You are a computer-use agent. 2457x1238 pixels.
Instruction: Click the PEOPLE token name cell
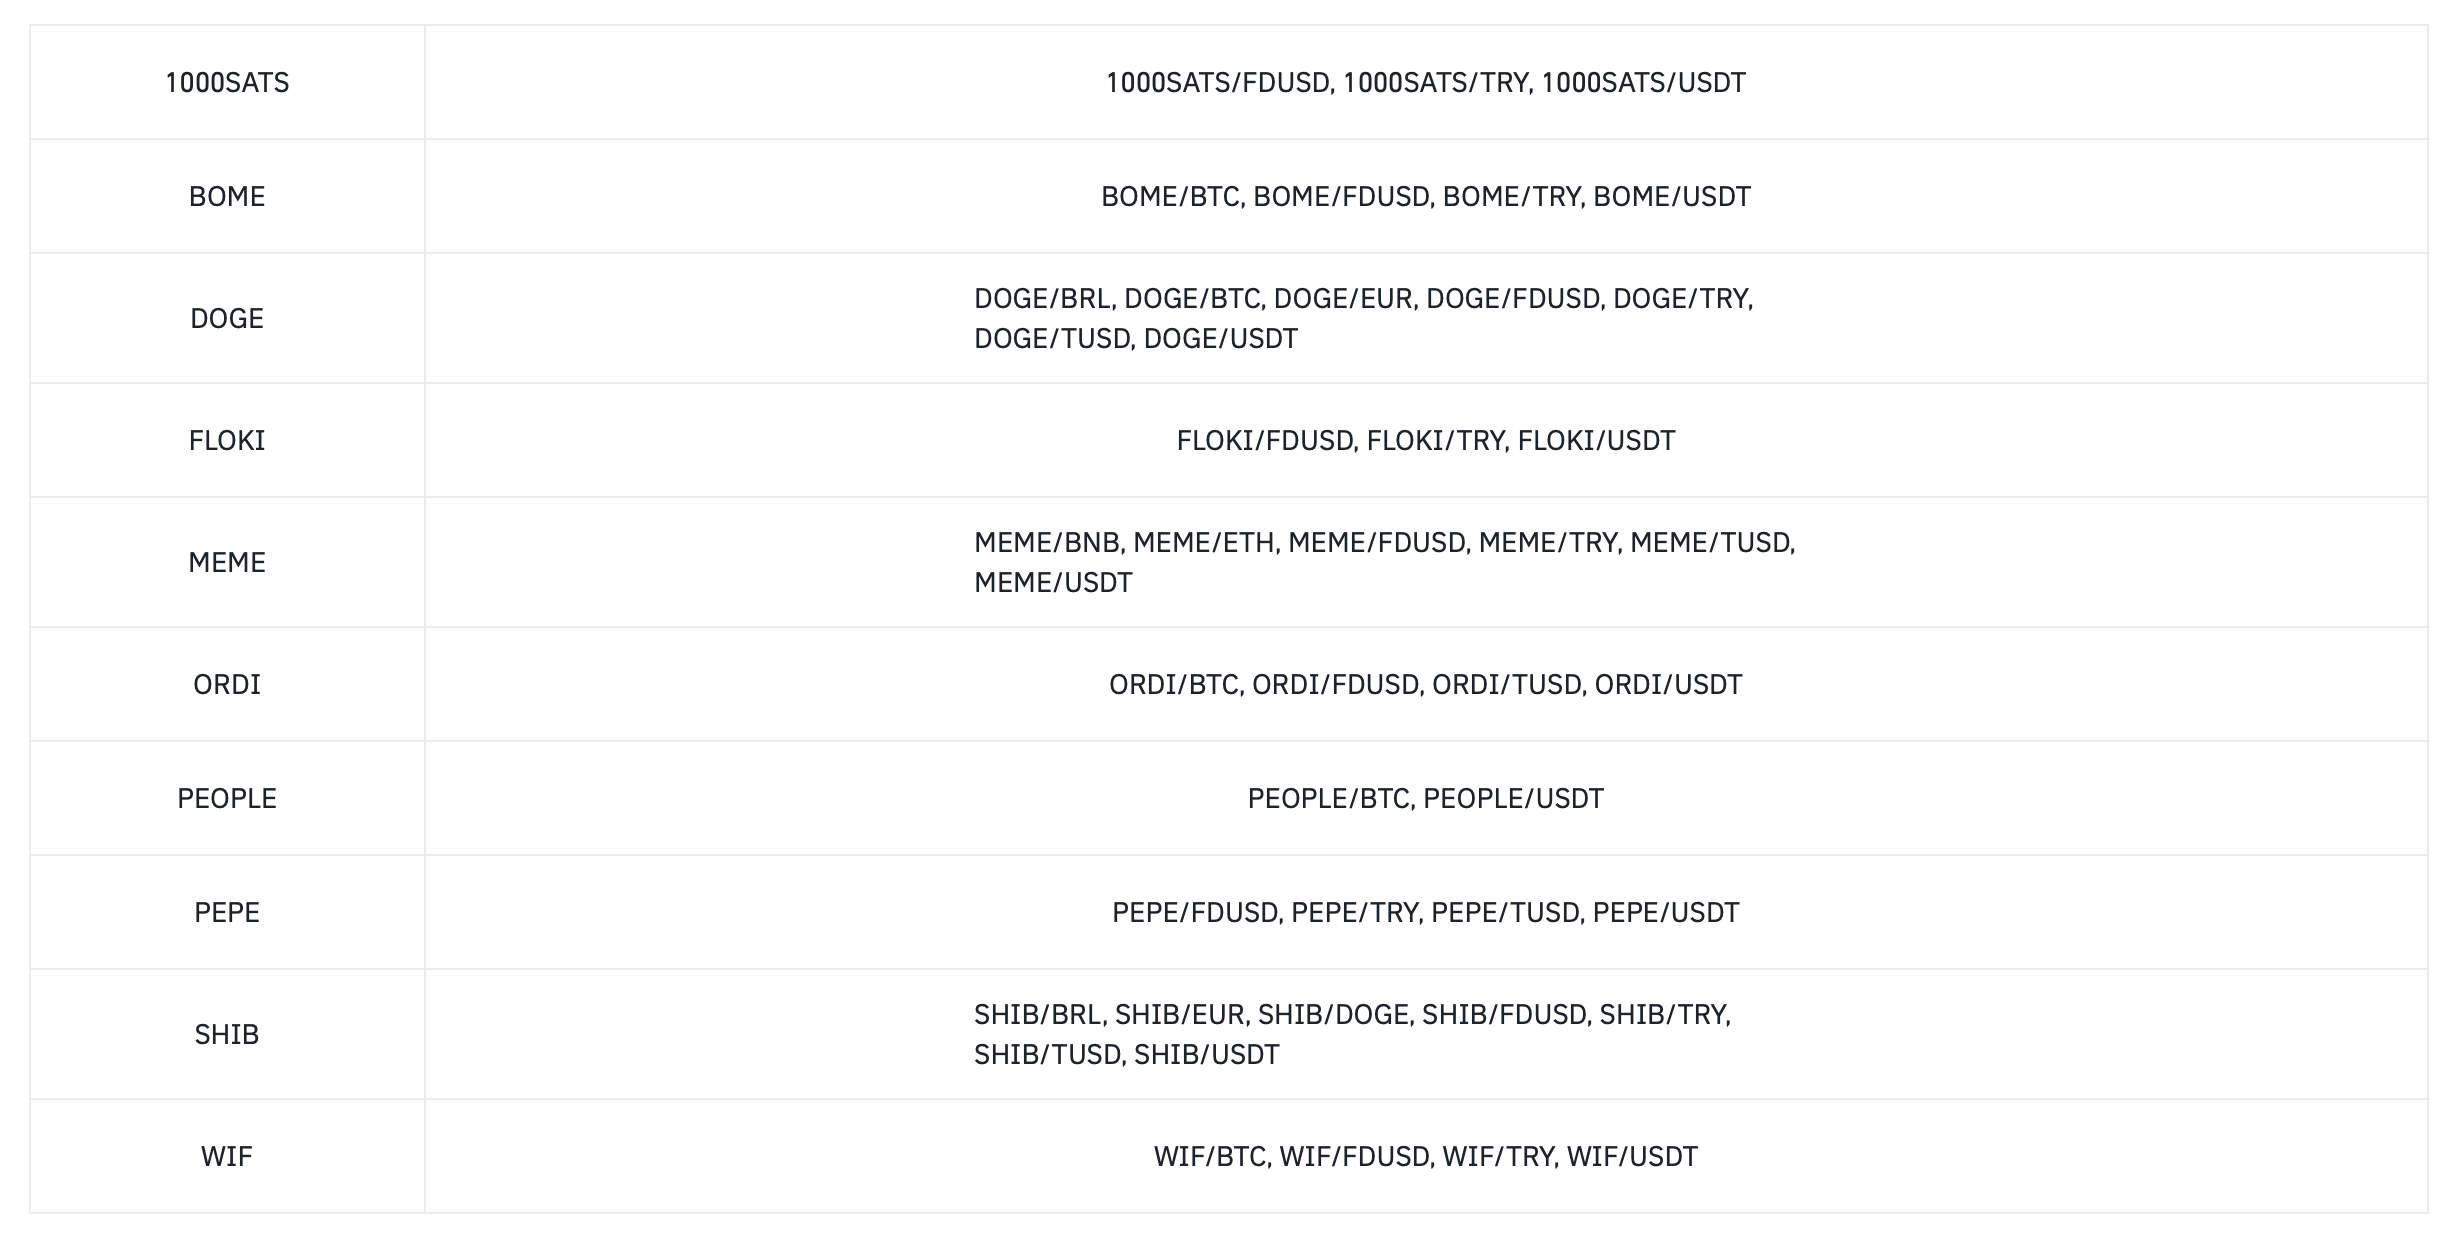pos(227,798)
